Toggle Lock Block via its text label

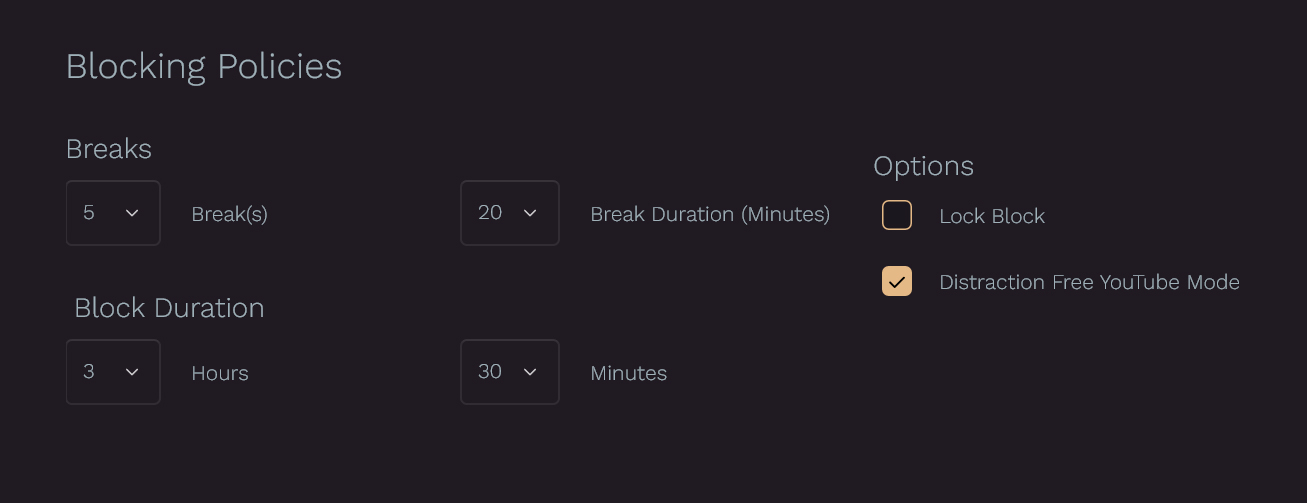coord(992,216)
